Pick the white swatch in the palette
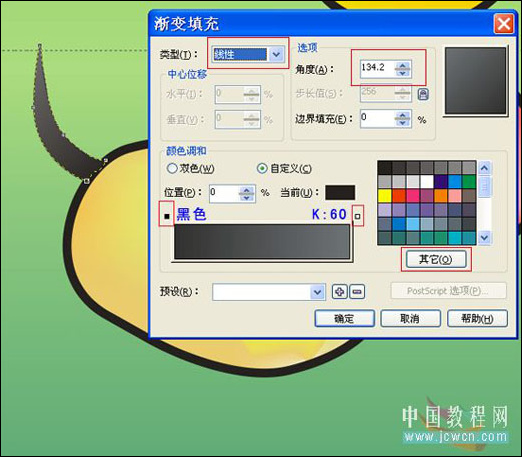The image size is (522, 457). point(427,182)
